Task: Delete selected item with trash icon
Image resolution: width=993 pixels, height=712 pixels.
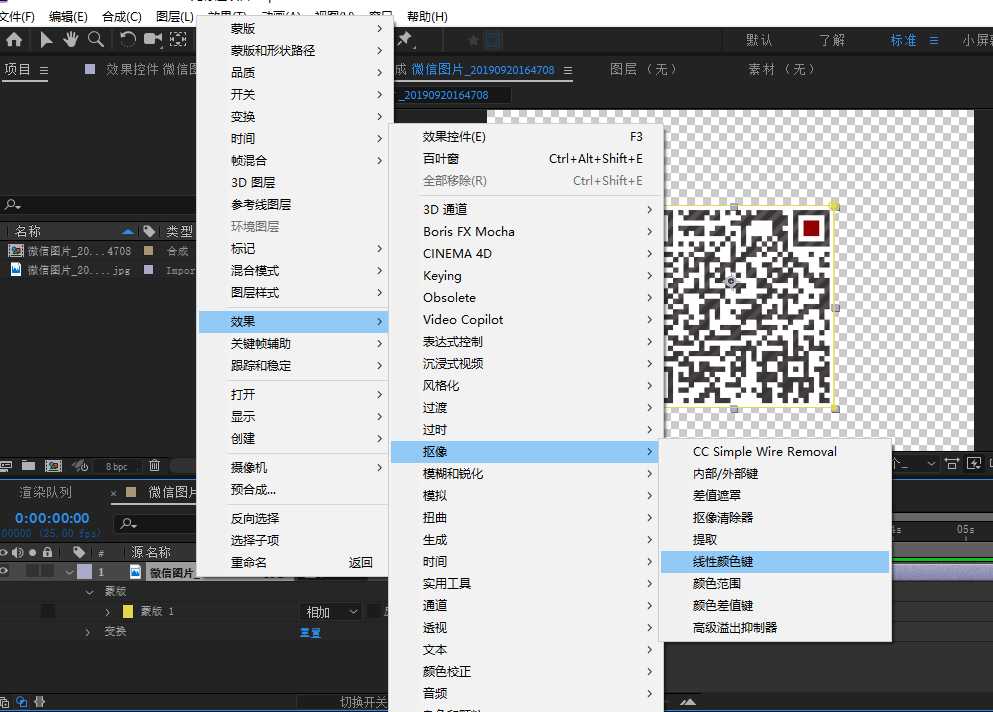Action: point(155,466)
